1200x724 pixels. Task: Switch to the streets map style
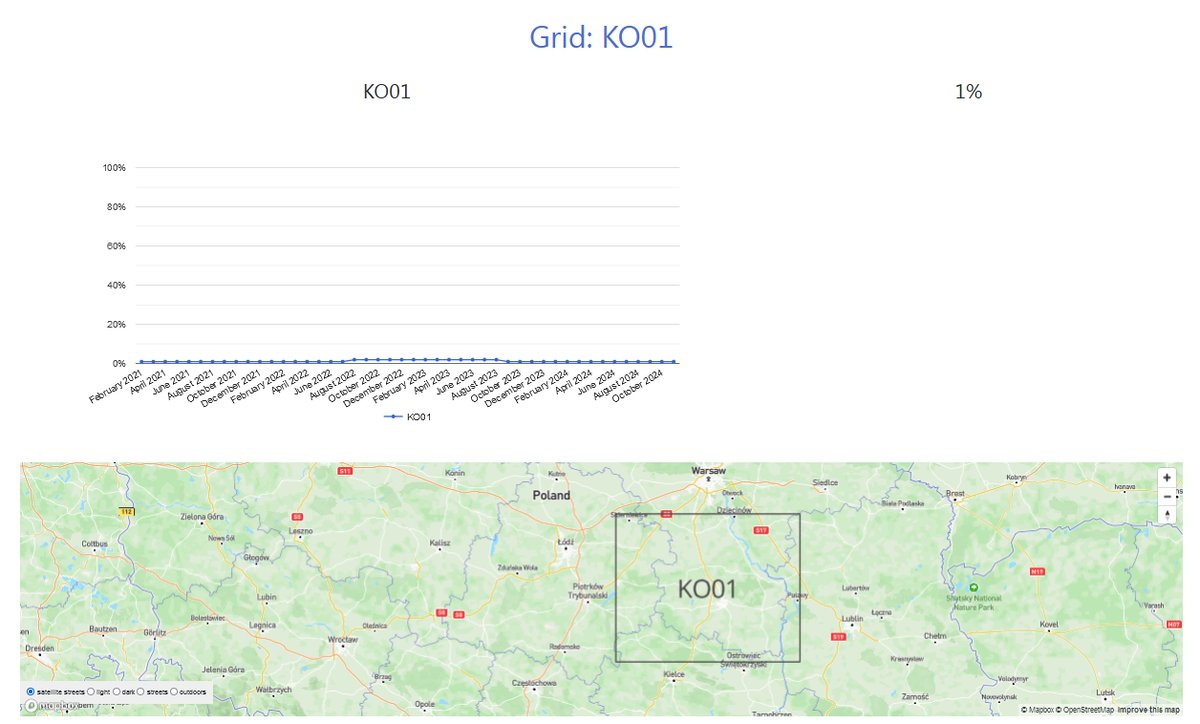[x=140, y=691]
